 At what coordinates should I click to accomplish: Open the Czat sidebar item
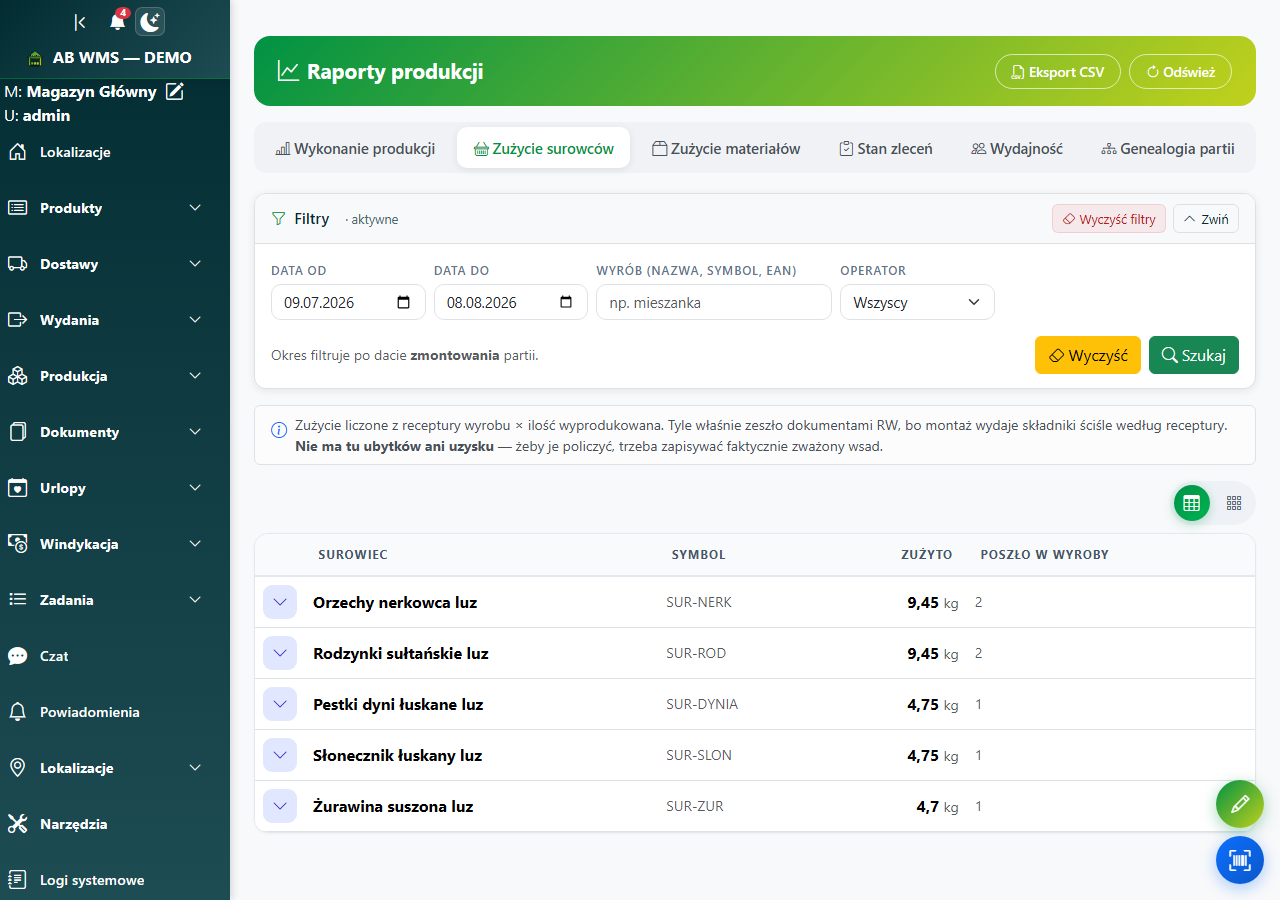pyautogui.click(x=115, y=656)
